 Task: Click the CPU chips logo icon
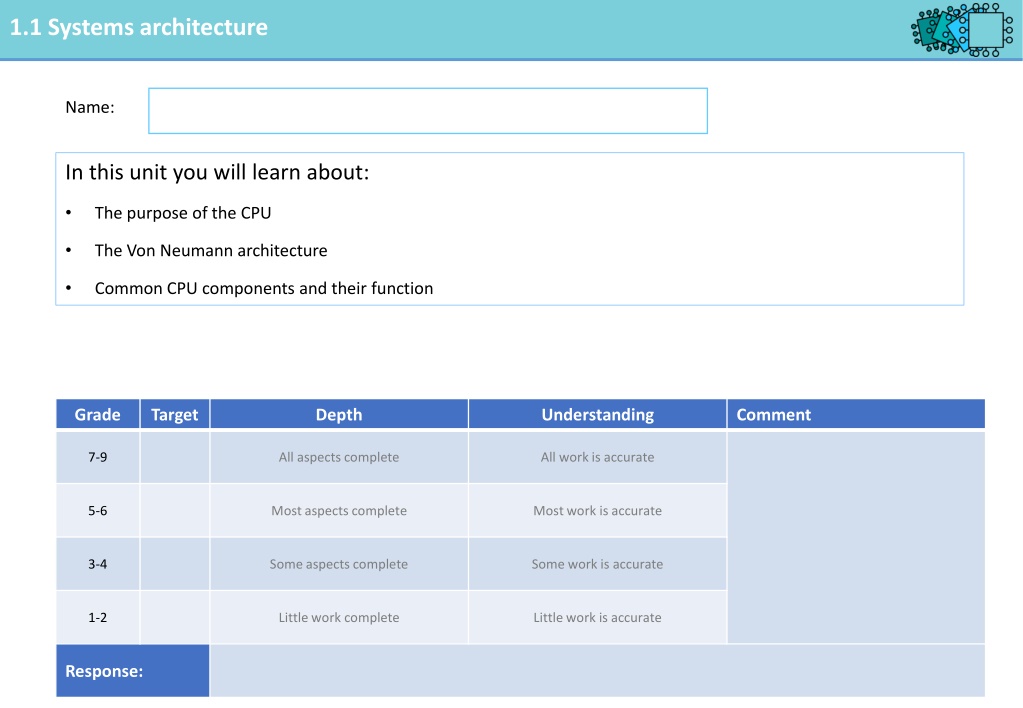[x=962, y=29]
